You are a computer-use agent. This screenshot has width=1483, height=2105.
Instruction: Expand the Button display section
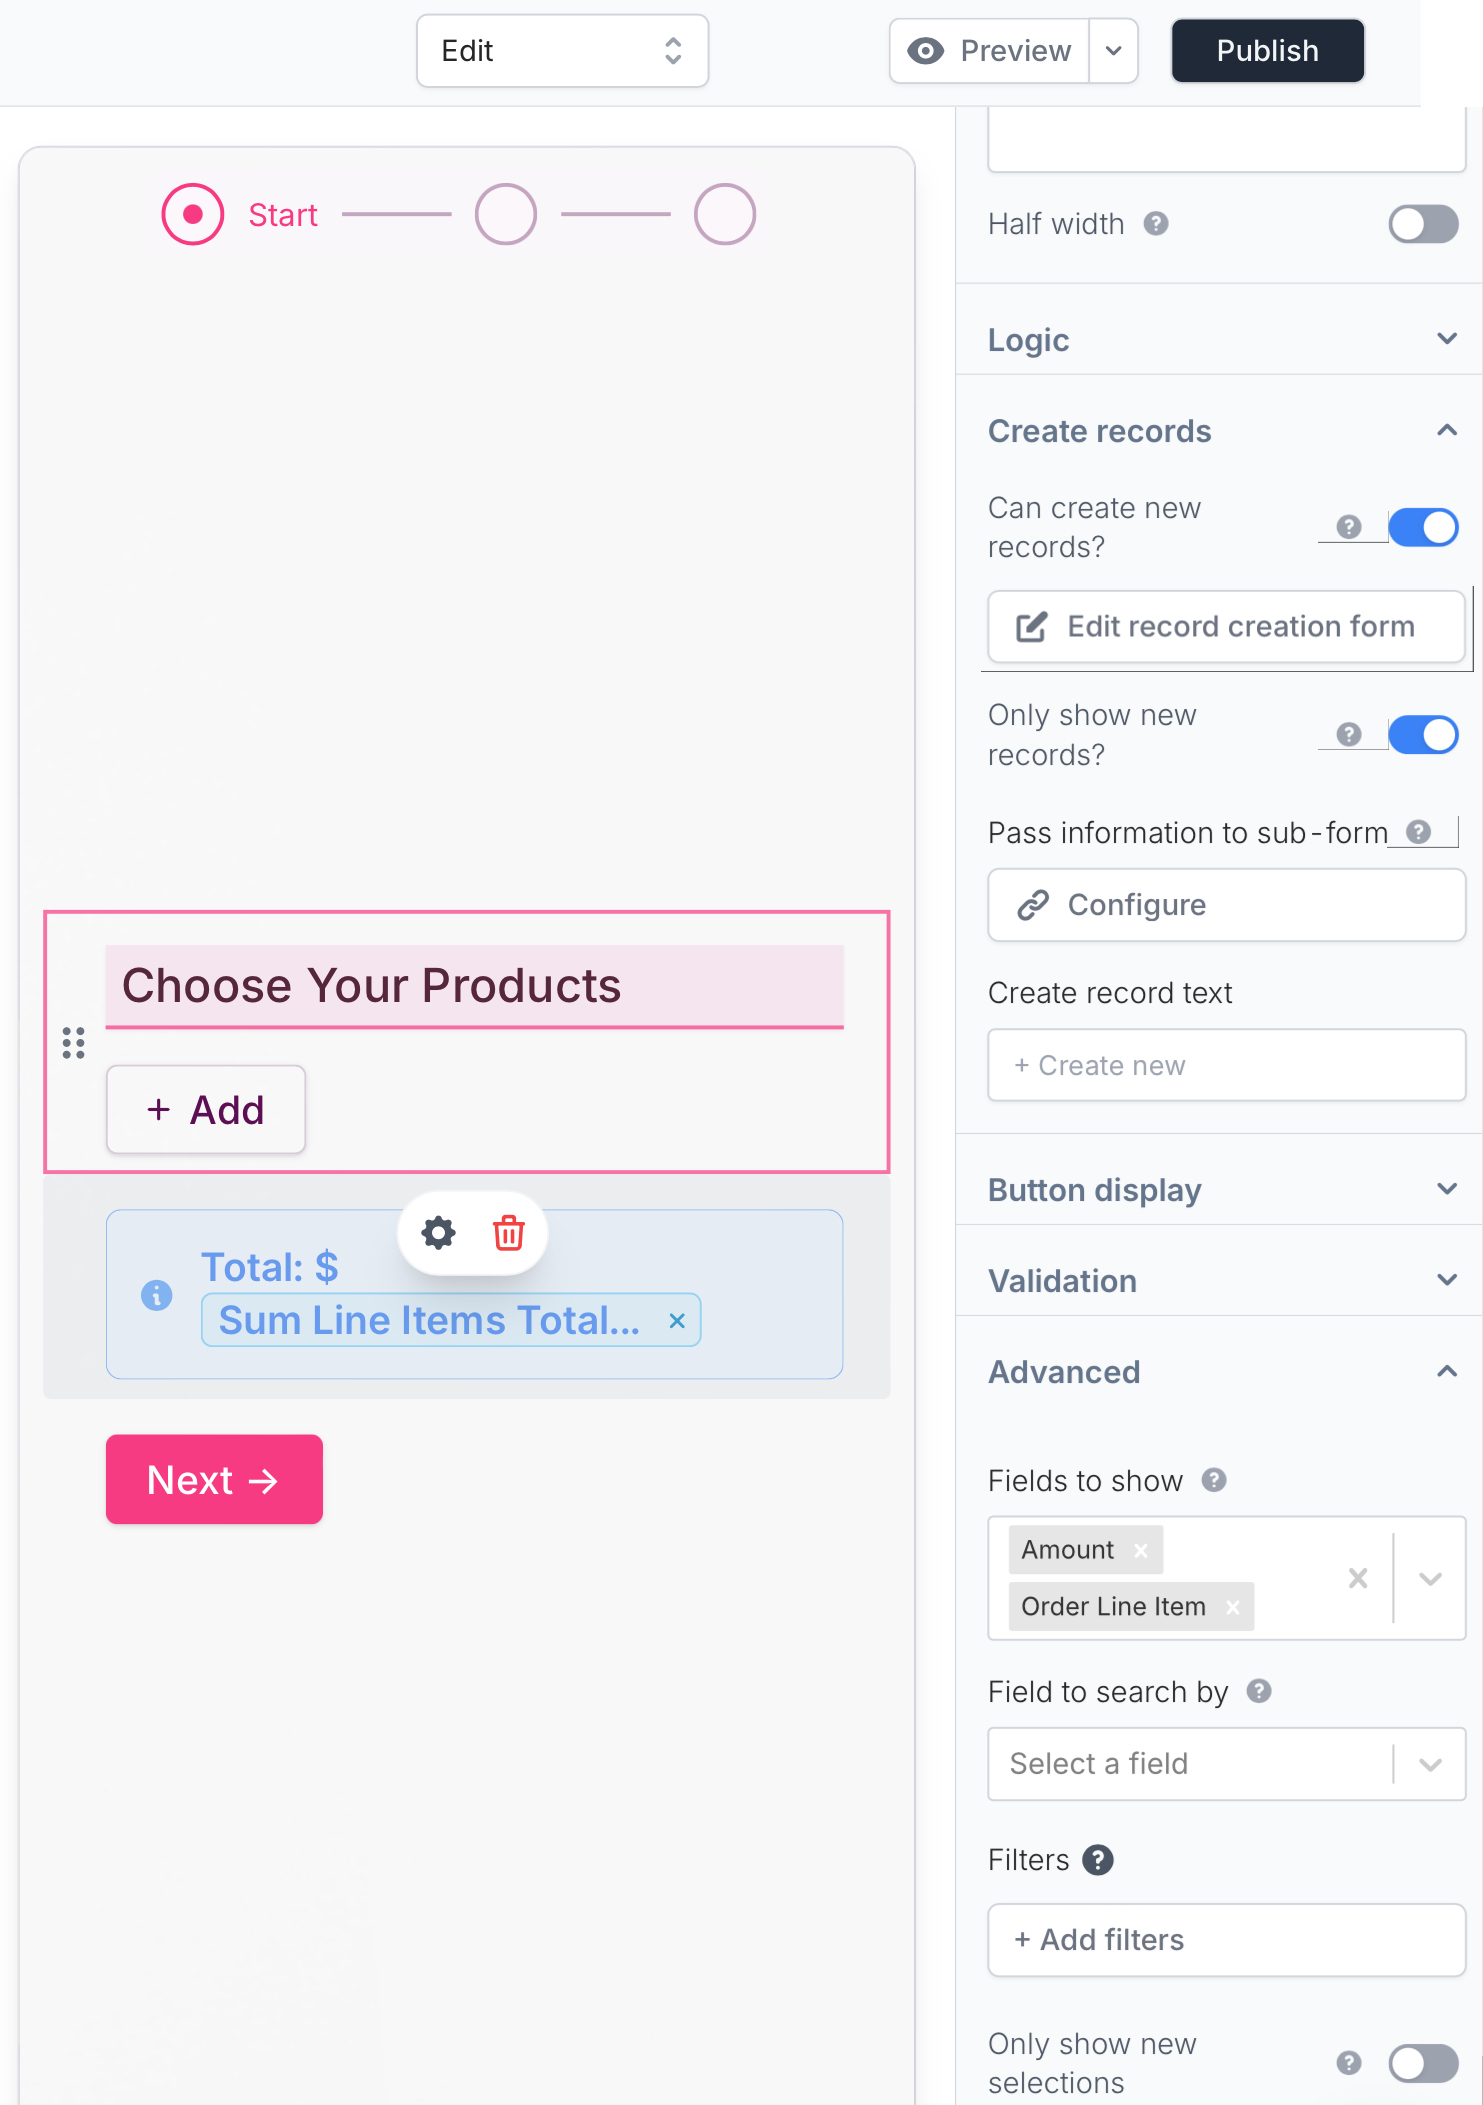[1219, 1190]
